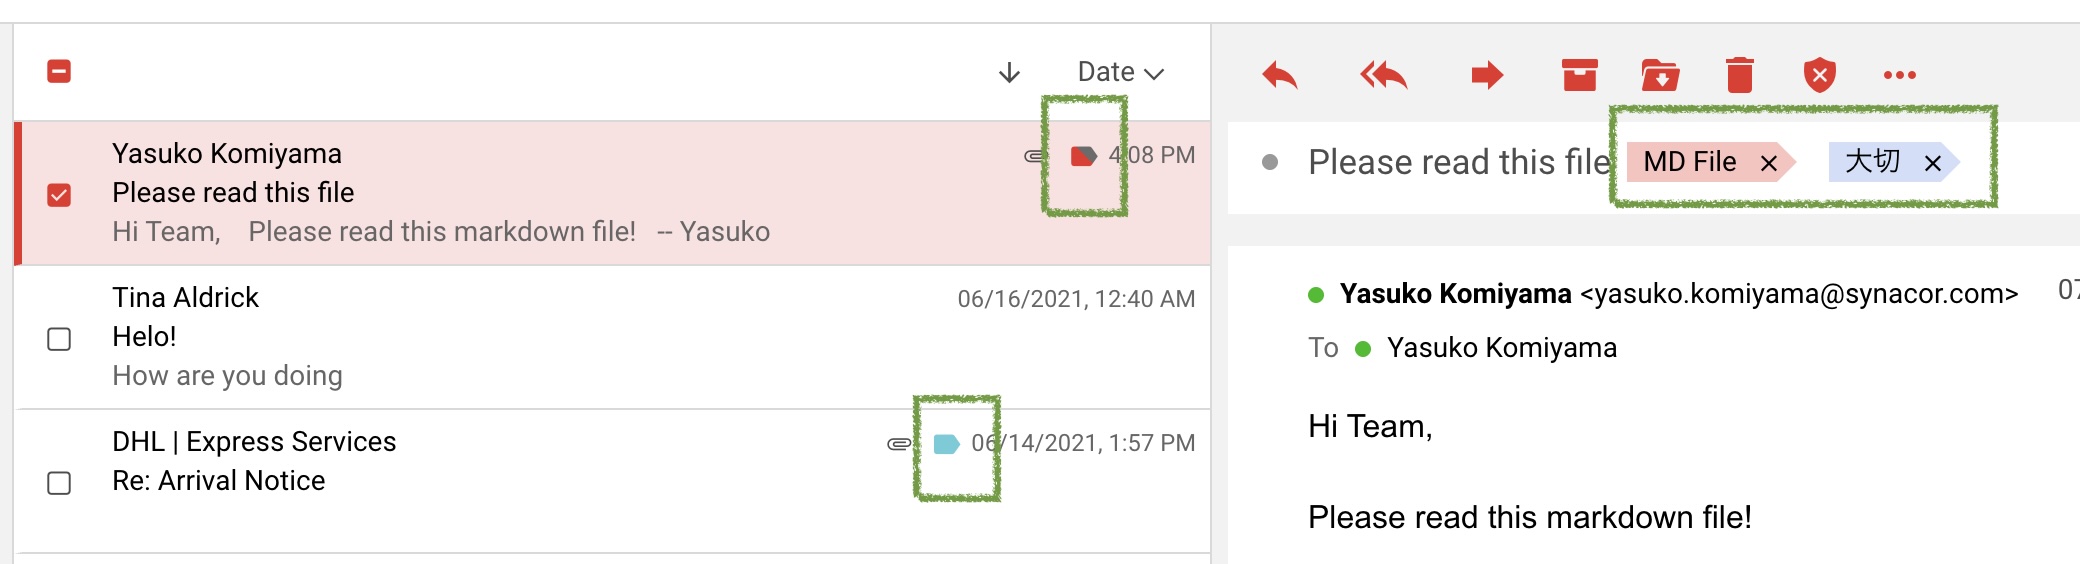Open the Date sort dropdown

1120,72
